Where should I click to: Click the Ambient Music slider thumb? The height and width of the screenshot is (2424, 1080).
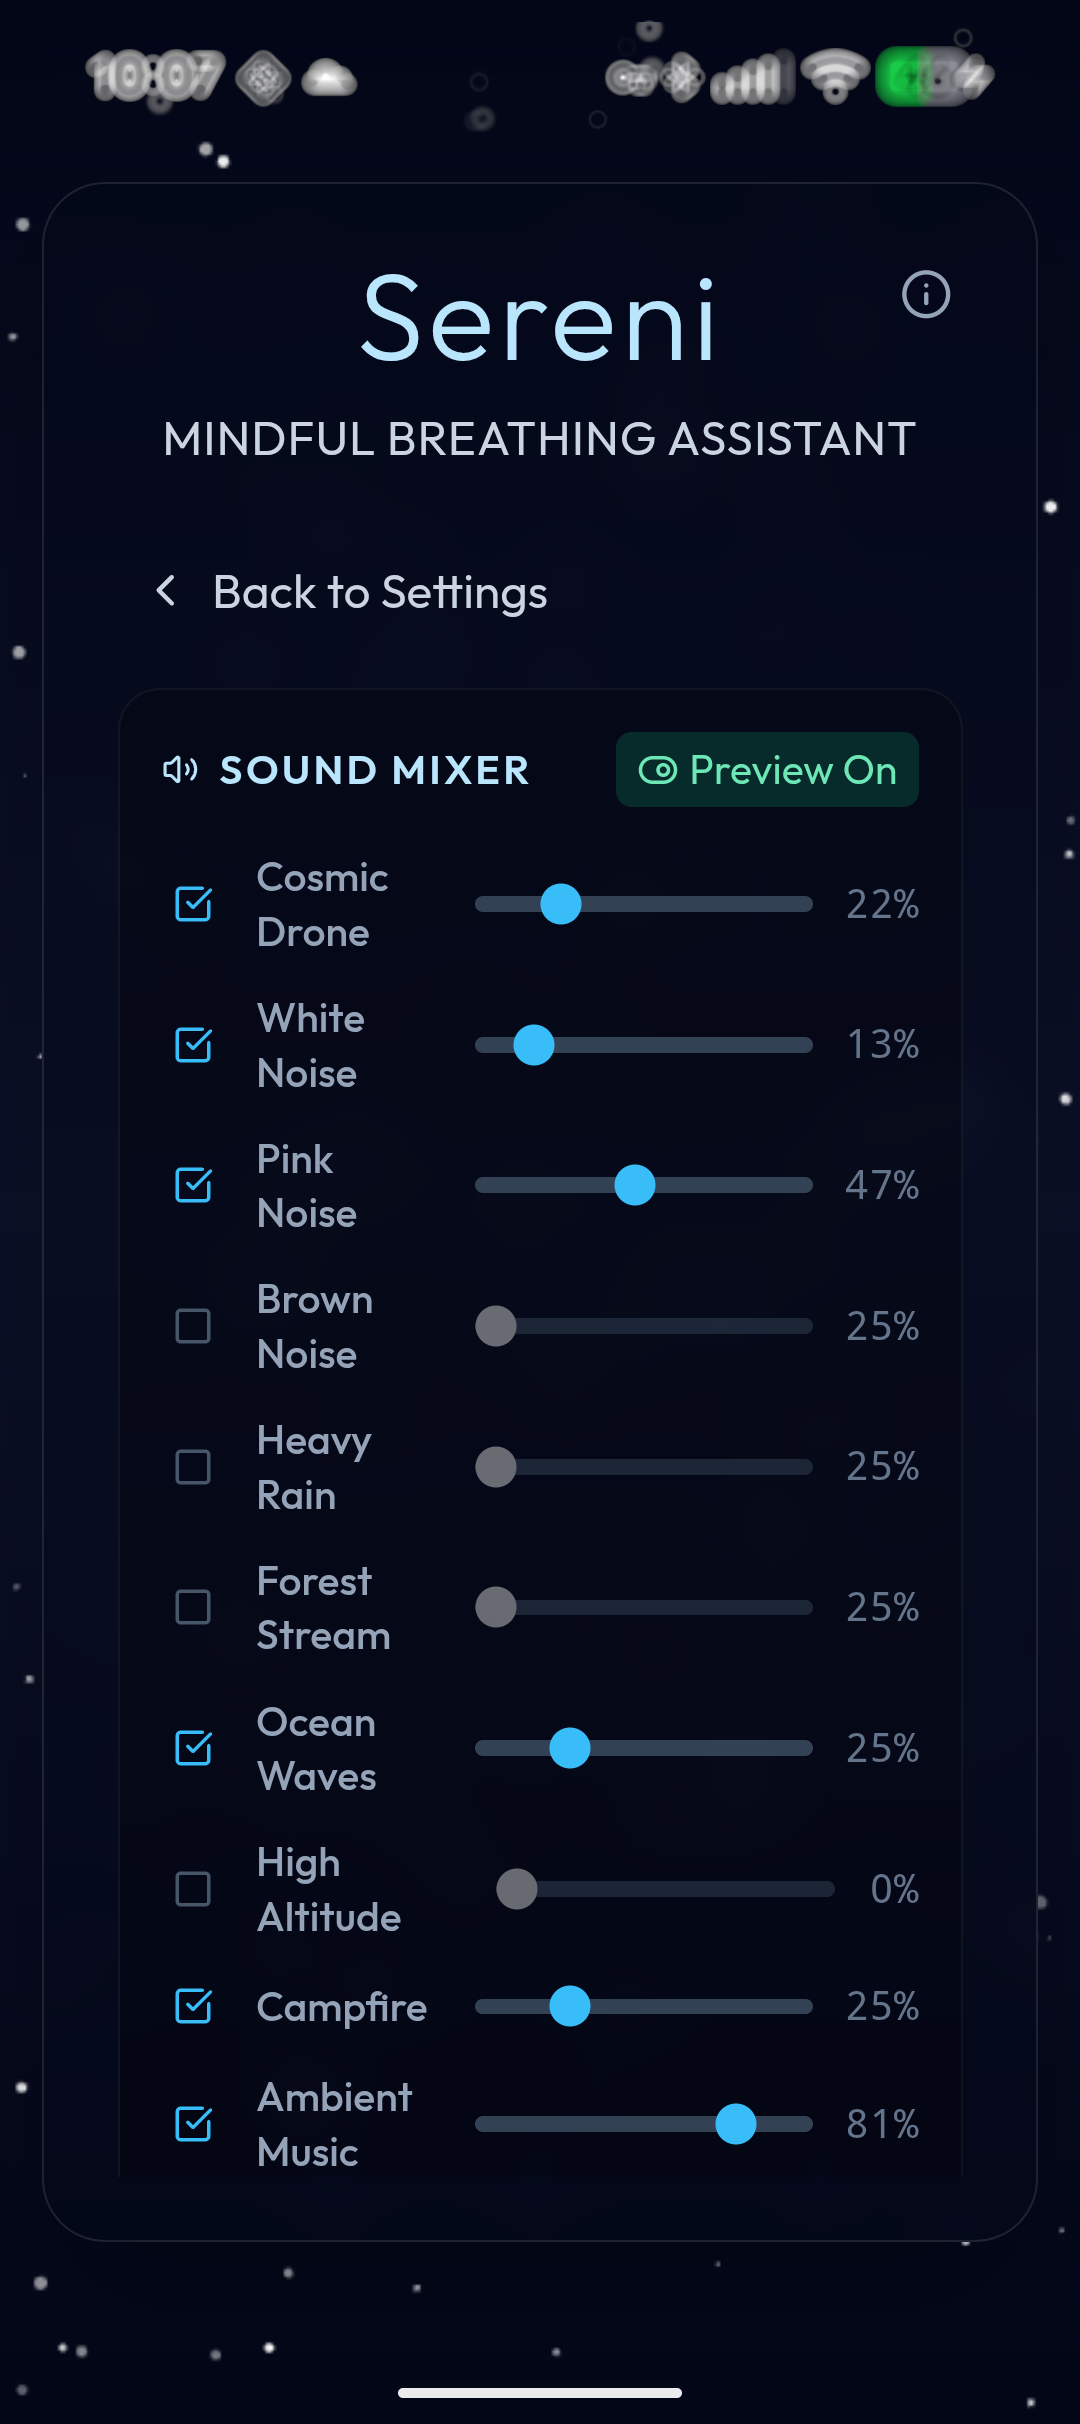736,2125
